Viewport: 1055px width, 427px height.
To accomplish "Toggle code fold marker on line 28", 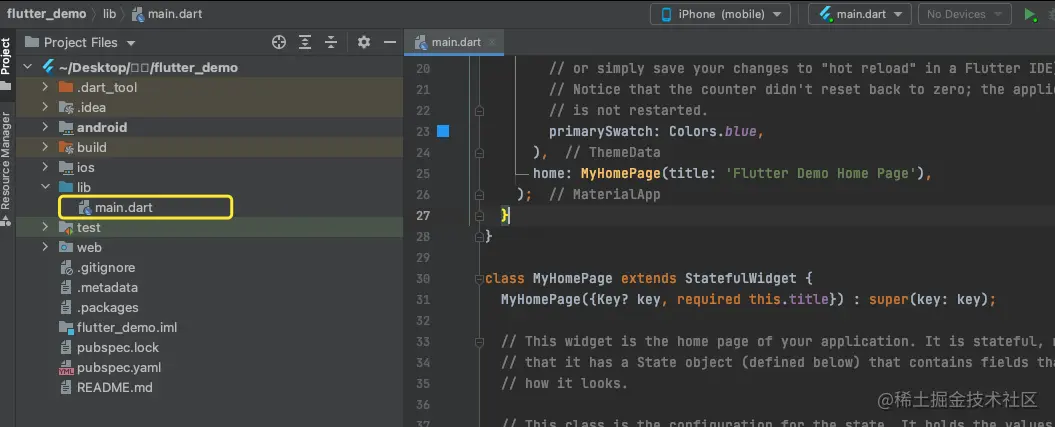I will (x=480, y=236).
